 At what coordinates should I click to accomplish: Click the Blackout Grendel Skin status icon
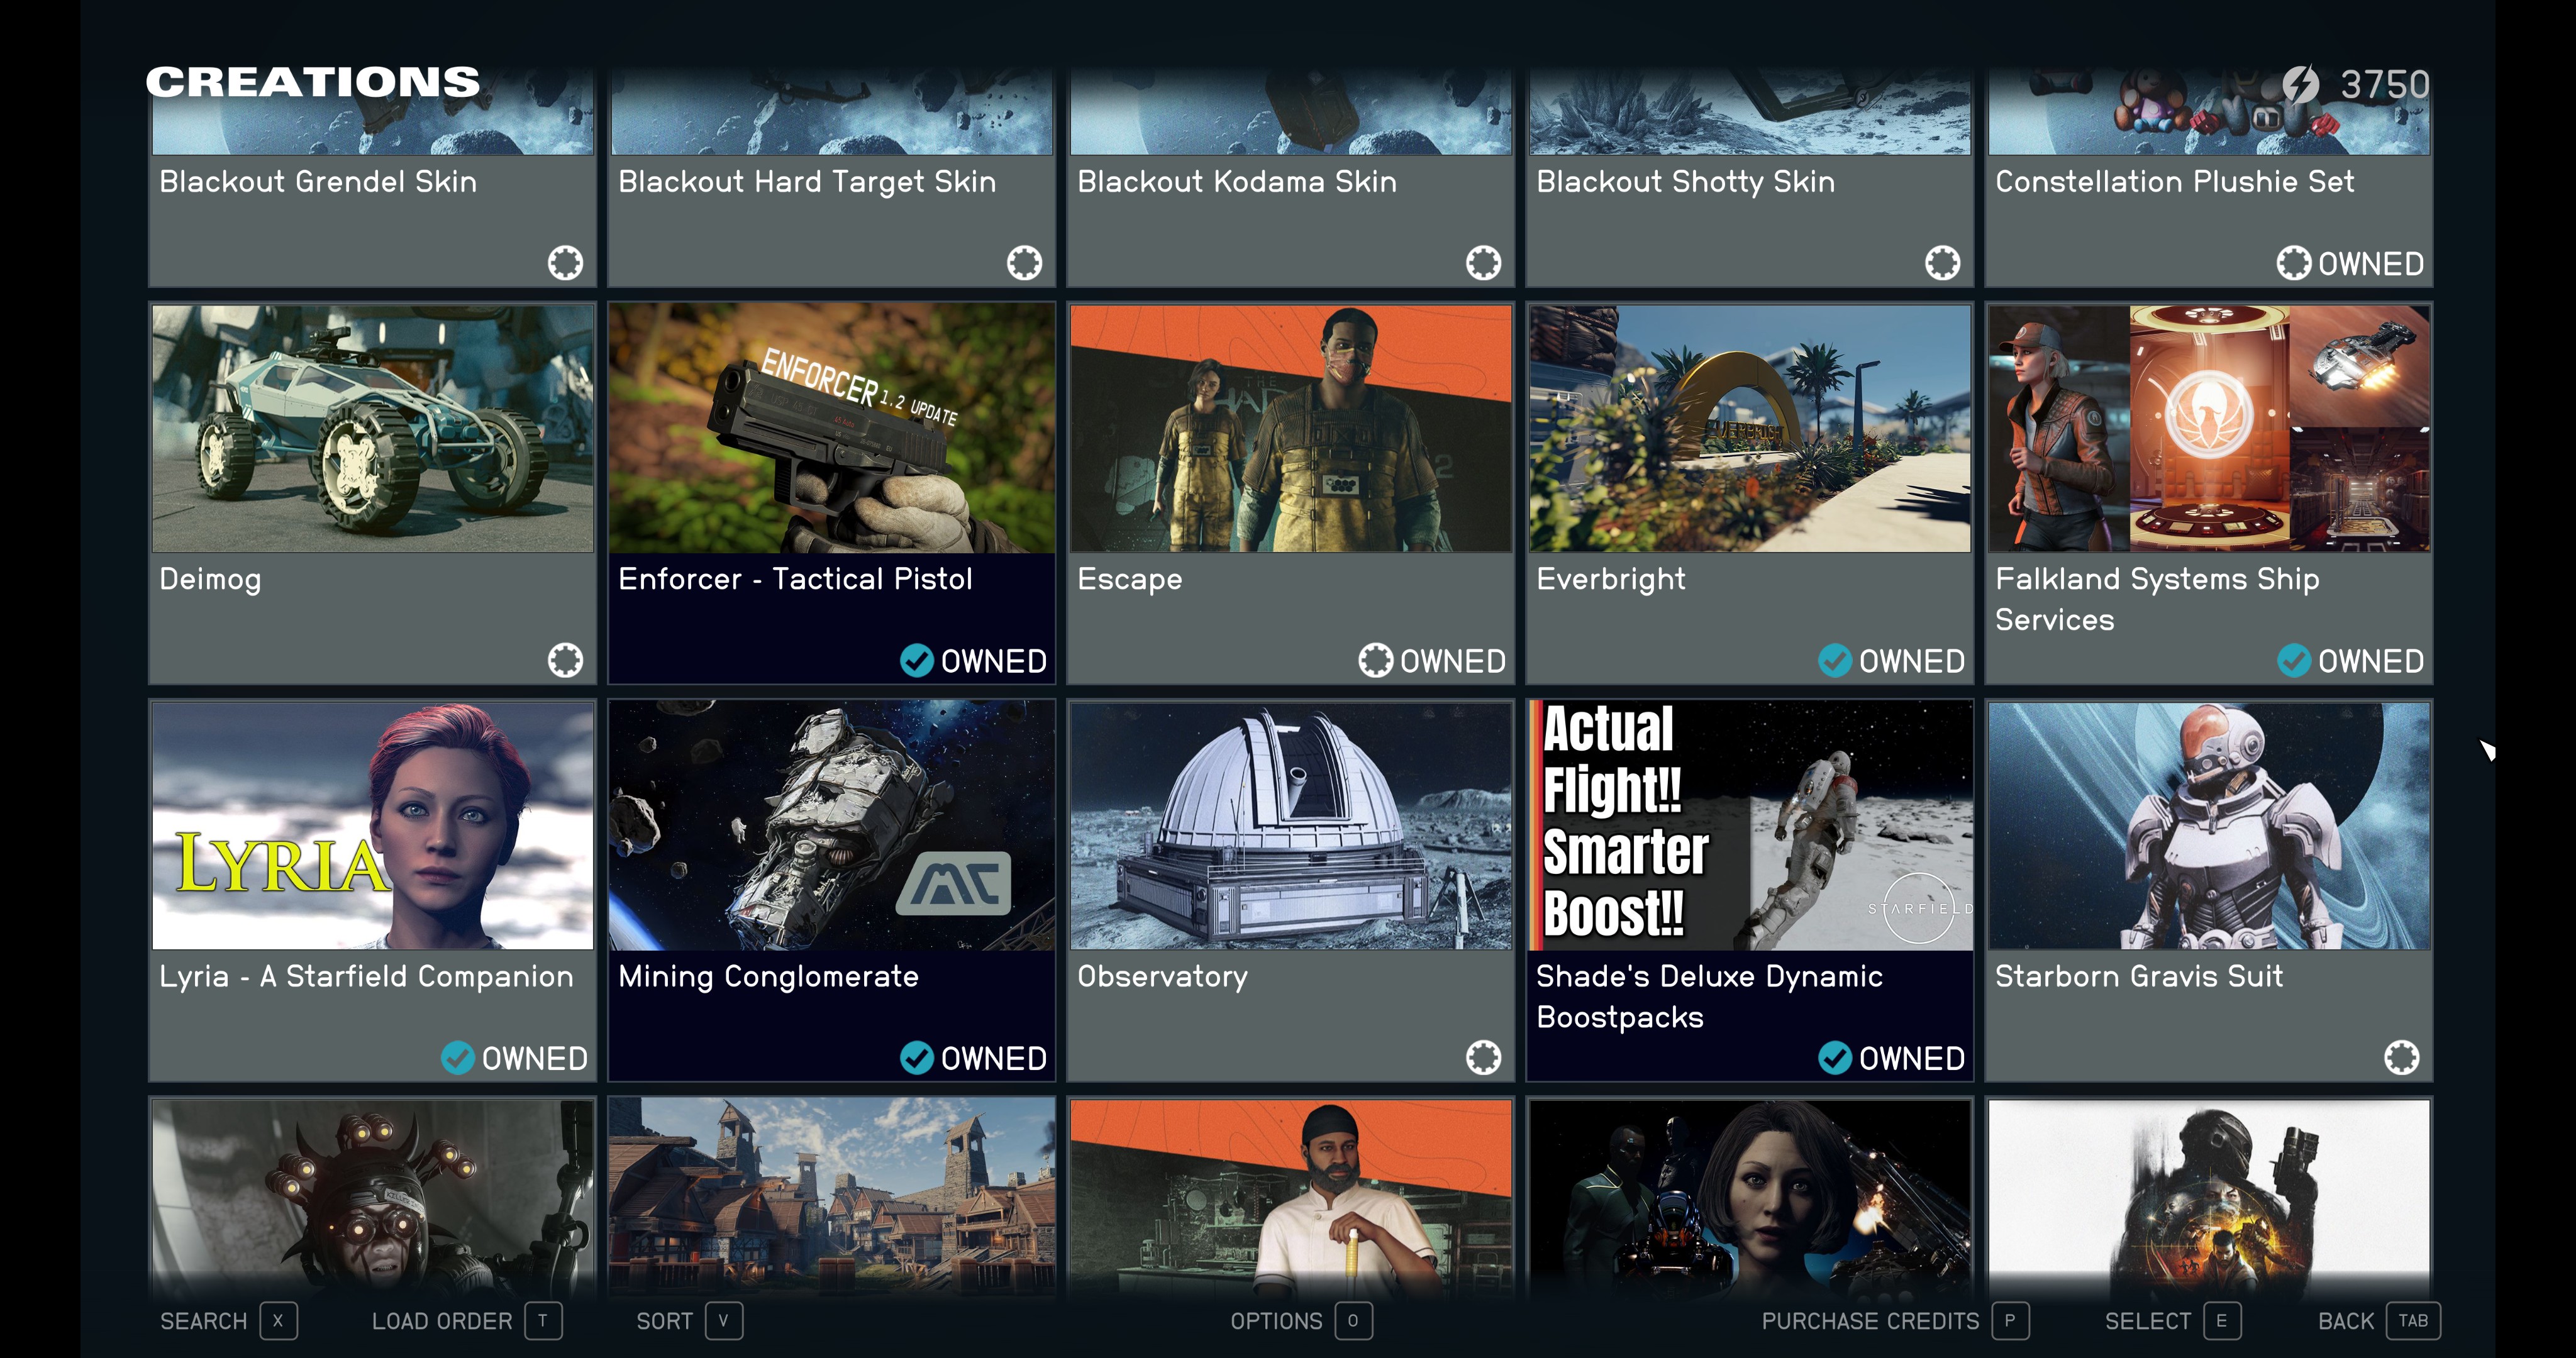click(x=565, y=263)
